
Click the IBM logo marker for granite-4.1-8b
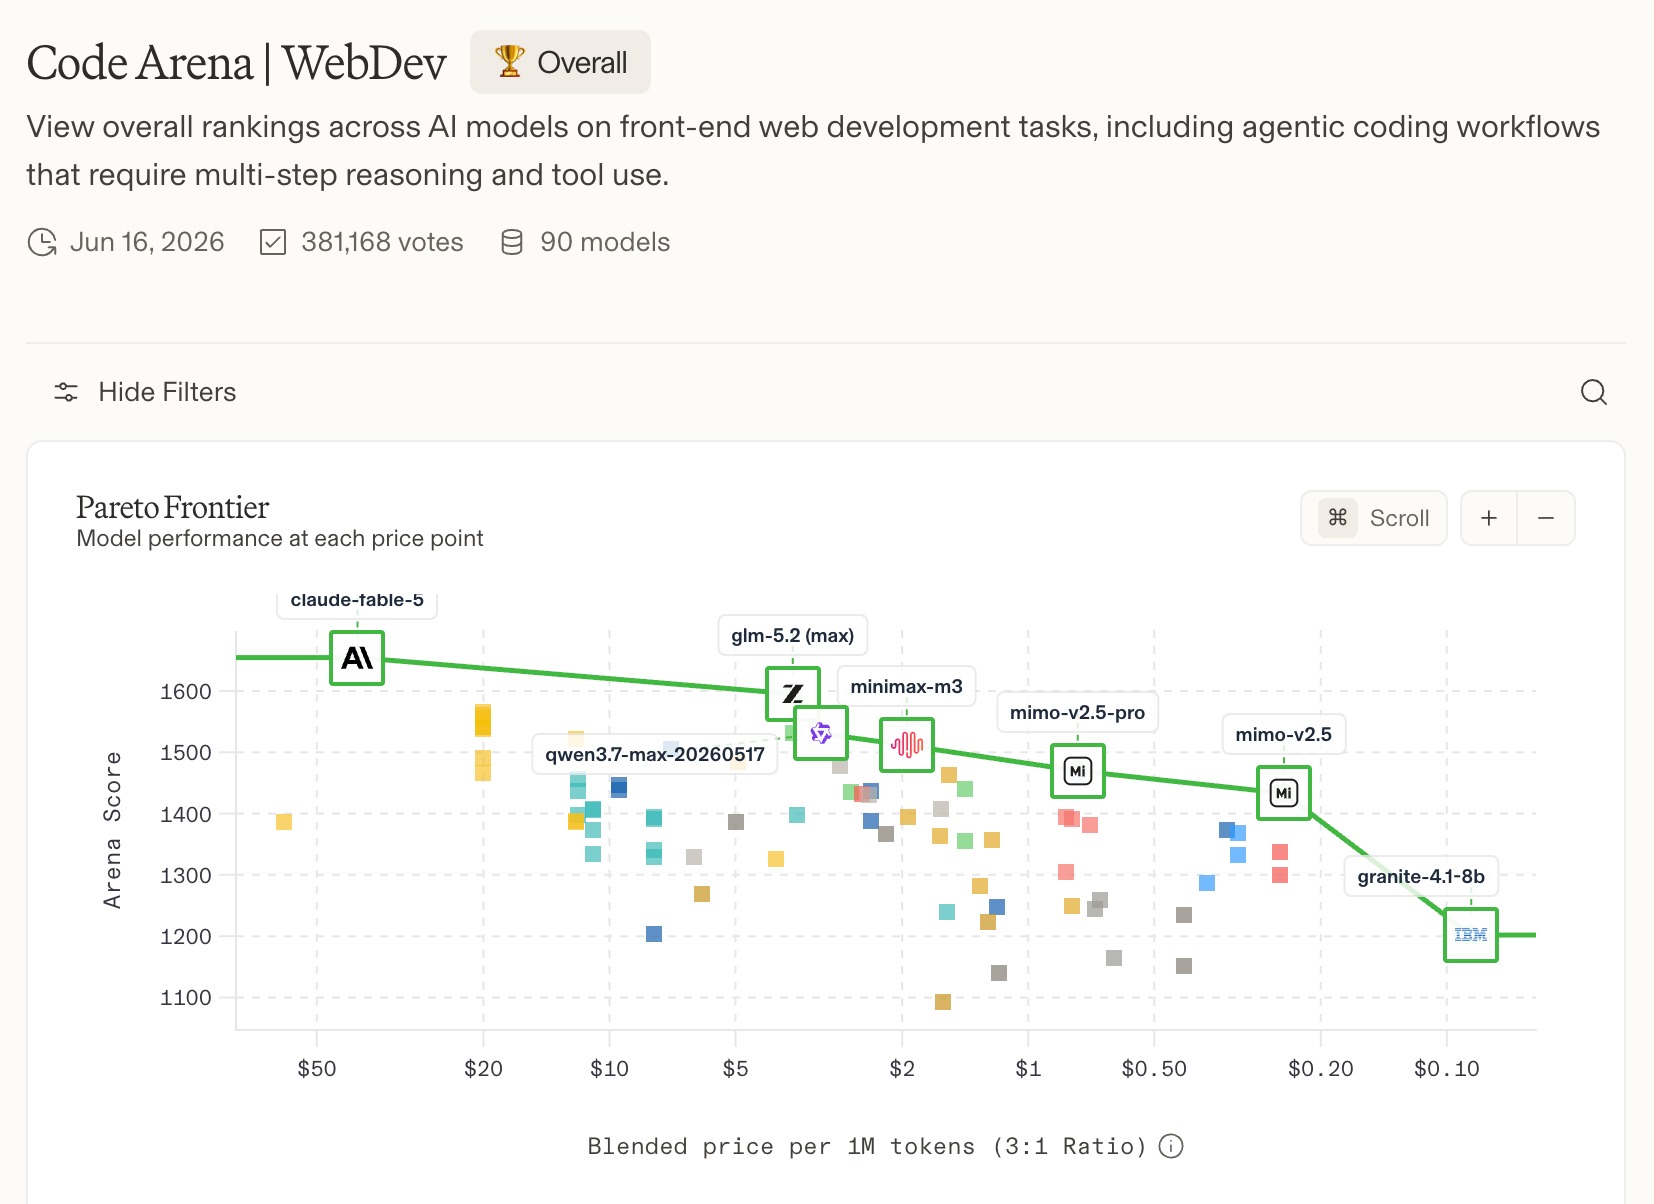(x=1471, y=935)
